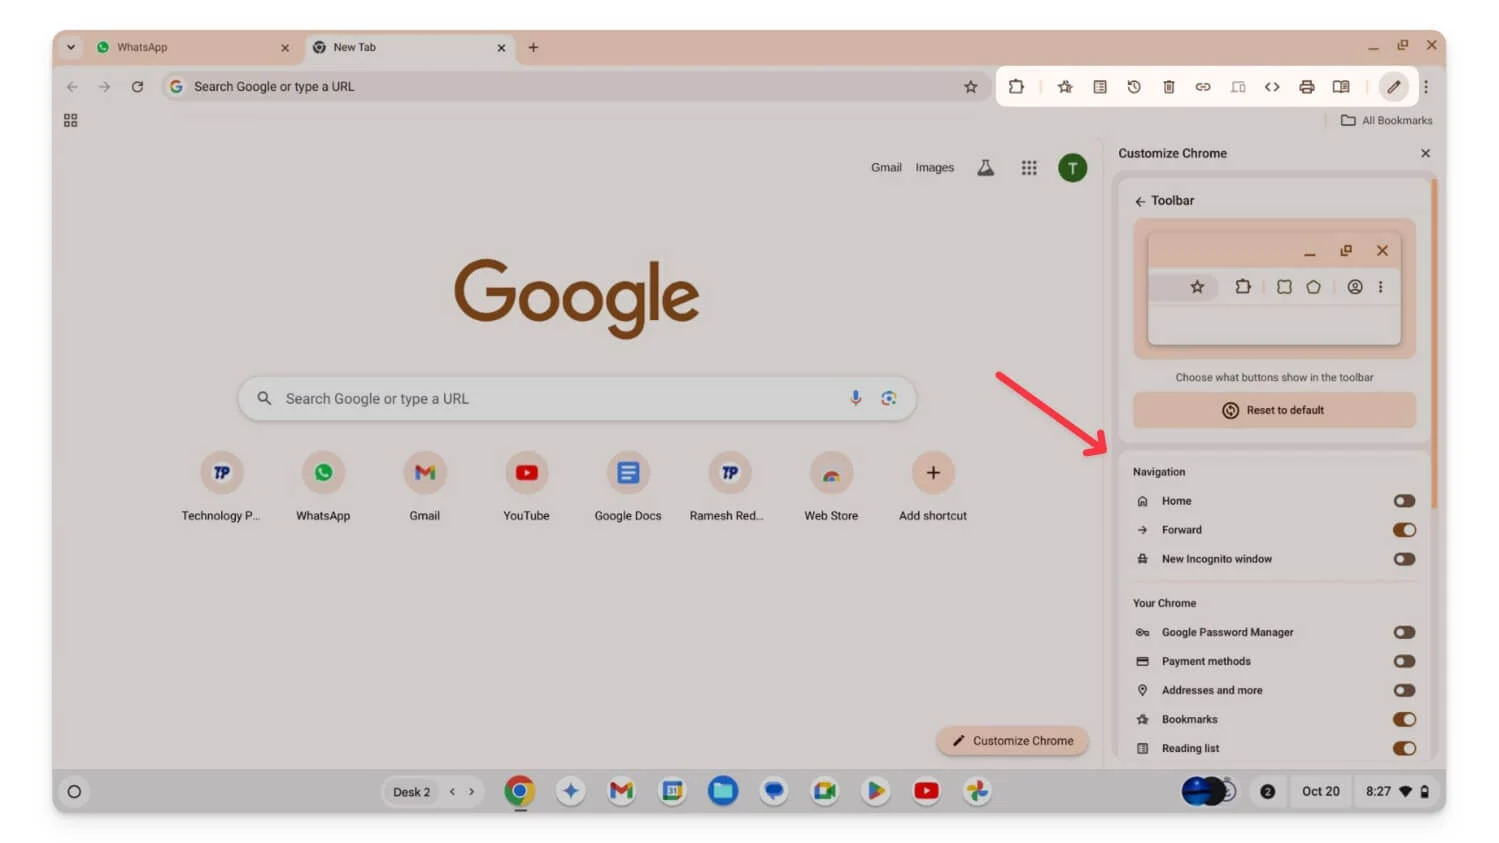This screenshot has width=1499, height=843.
Task: Open the tab search dropdown arrow
Action: click(71, 47)
